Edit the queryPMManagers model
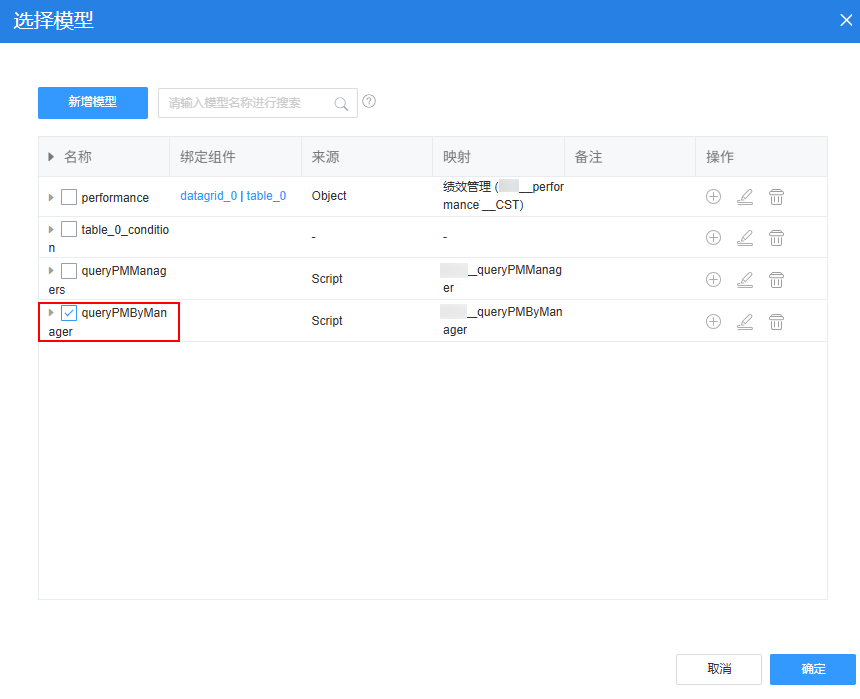Screen dimensions: 860x699 [x=745, y=279]
